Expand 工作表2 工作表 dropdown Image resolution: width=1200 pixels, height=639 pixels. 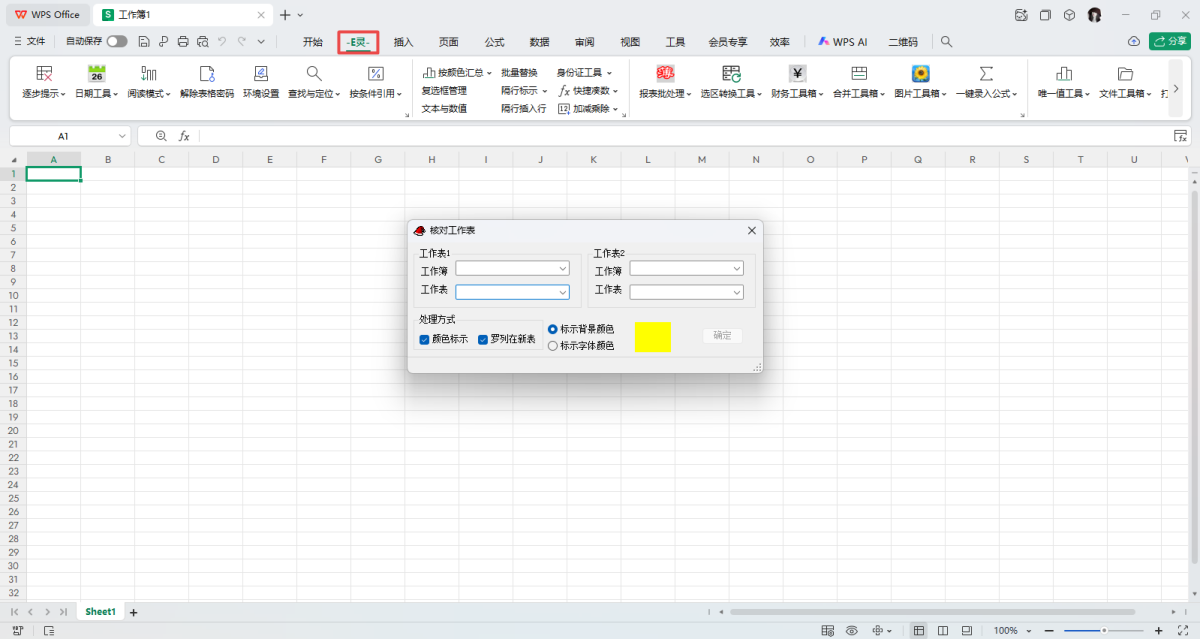pyautogui.click(x=737, y=292)
